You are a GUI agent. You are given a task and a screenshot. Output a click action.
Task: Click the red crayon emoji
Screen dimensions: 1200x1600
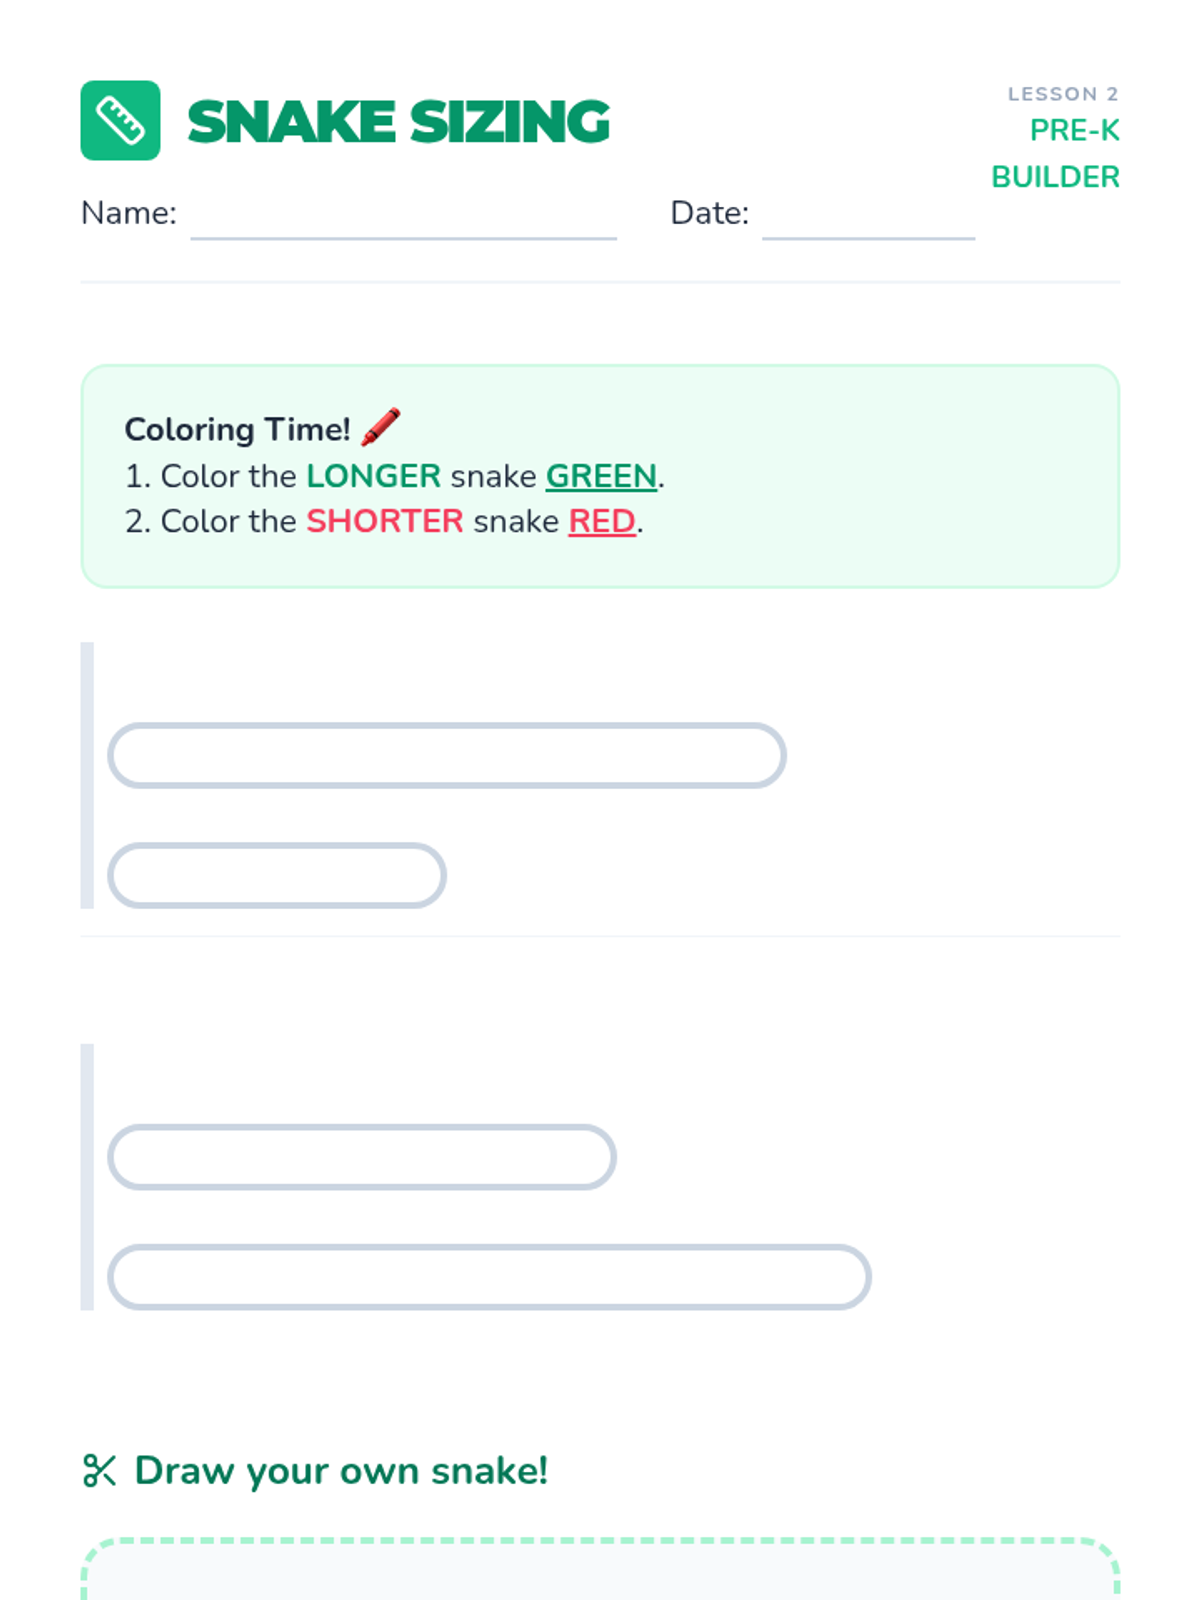click(x=381, y=427)
